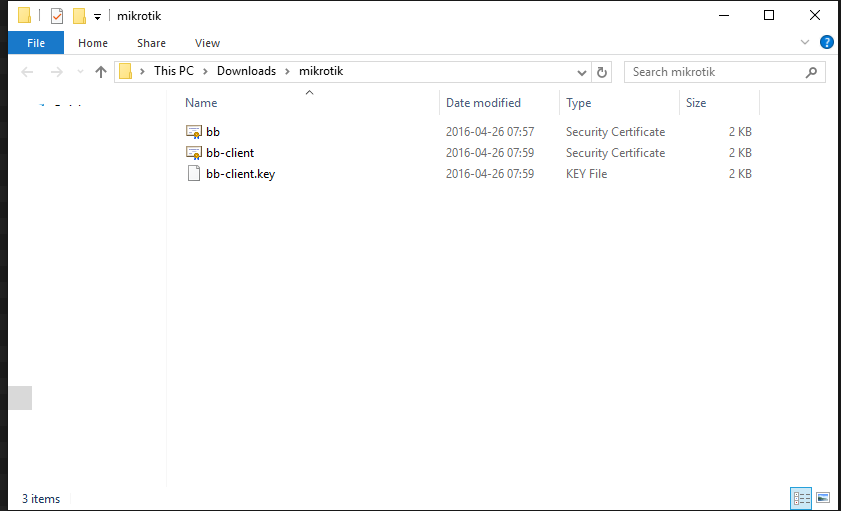Screen dimensions: 841x511
Task: Open the View ribbon tab
Action: 207,43
